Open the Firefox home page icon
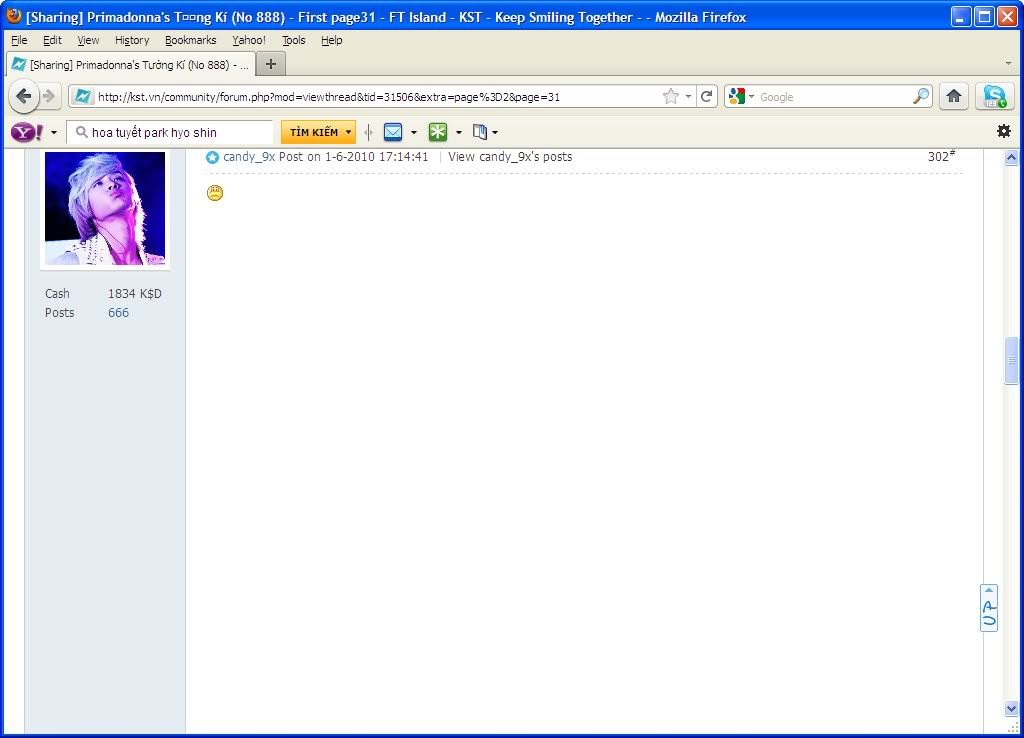Image resolution: width=1024 pixels, height=738 pixels. pyautogui.click(x=954, y=97)
